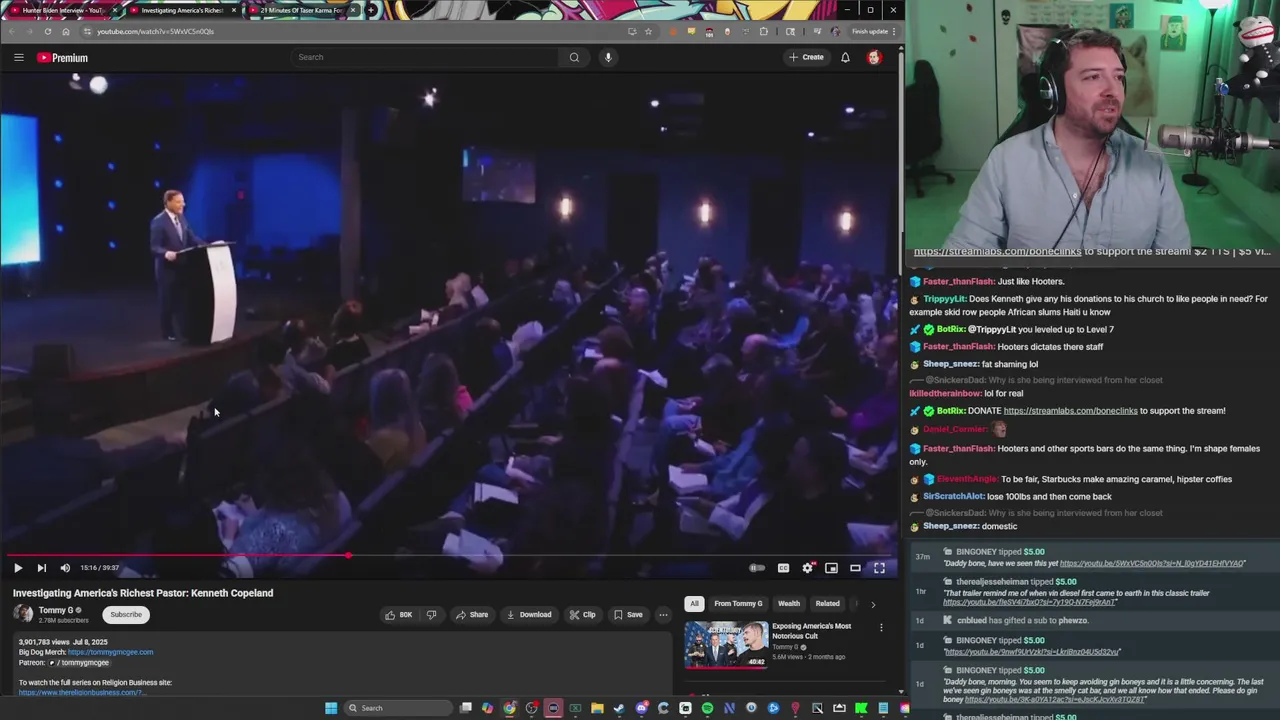Open the top streamlabs link above chat
Viewport: 1280px width, 720px height.
point(997,252)
